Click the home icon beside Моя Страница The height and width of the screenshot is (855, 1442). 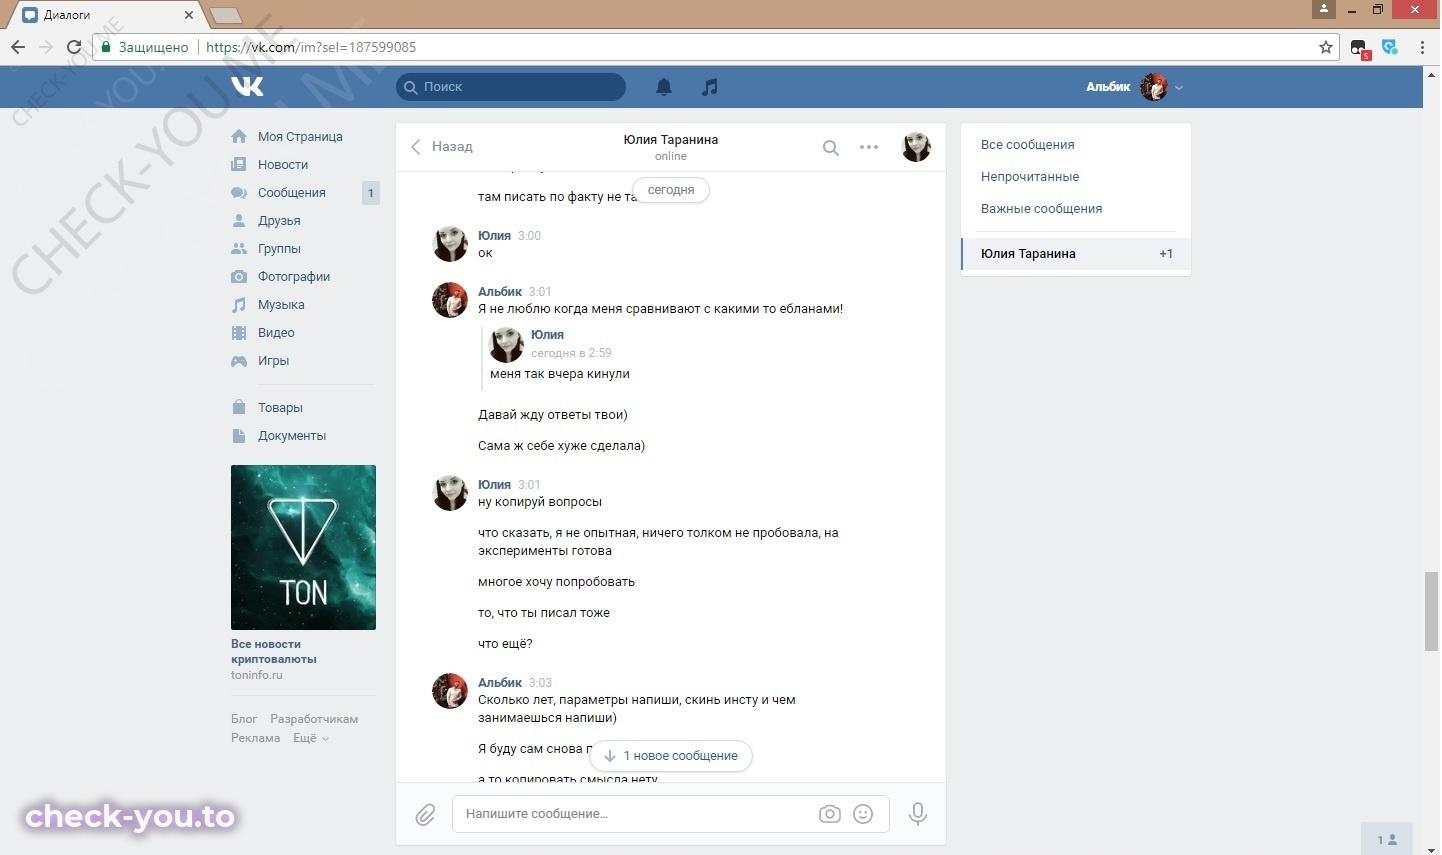239,137
